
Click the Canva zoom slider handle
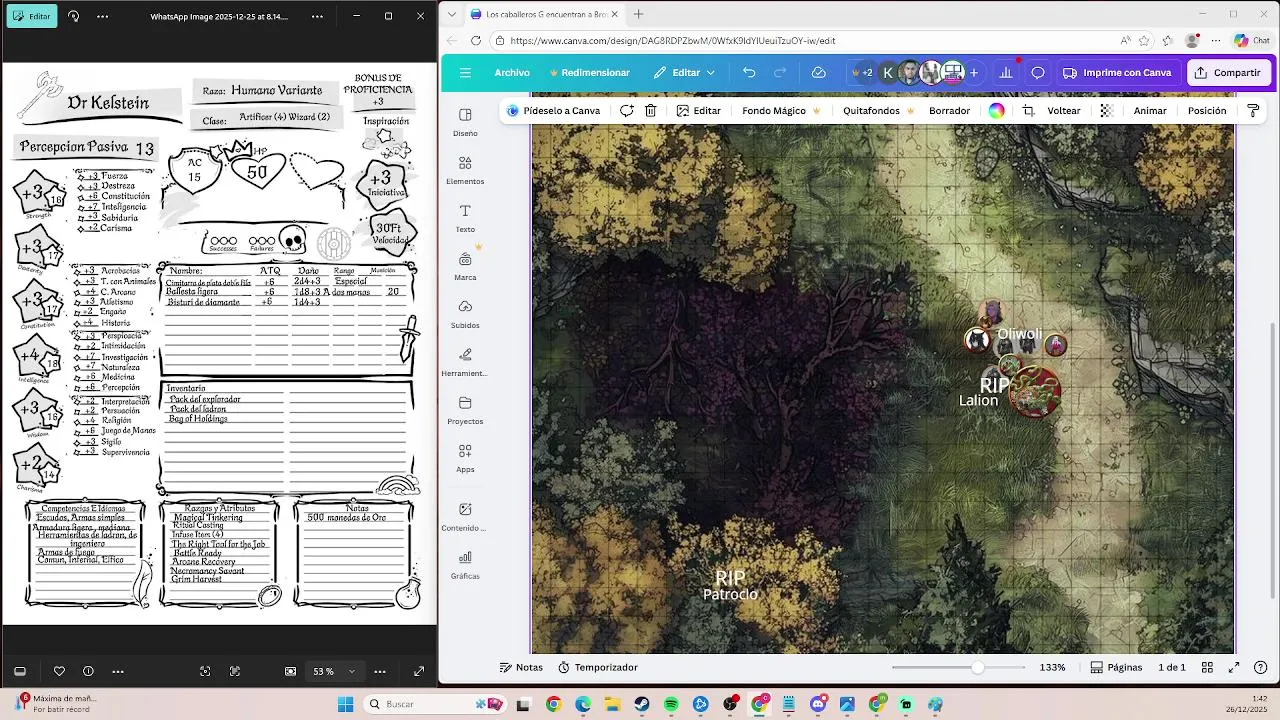click(977, 667)
